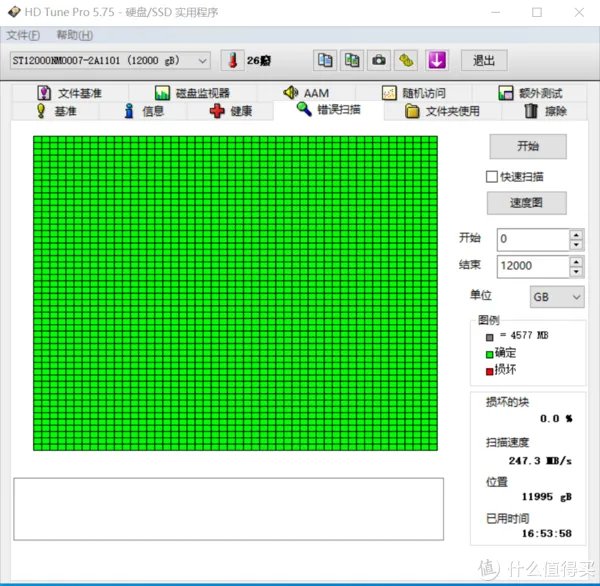Image resolution: width=600 pixels, height=586 pixels.
Task: Open the 随机访问 tab
Action: tap(414, 93)
